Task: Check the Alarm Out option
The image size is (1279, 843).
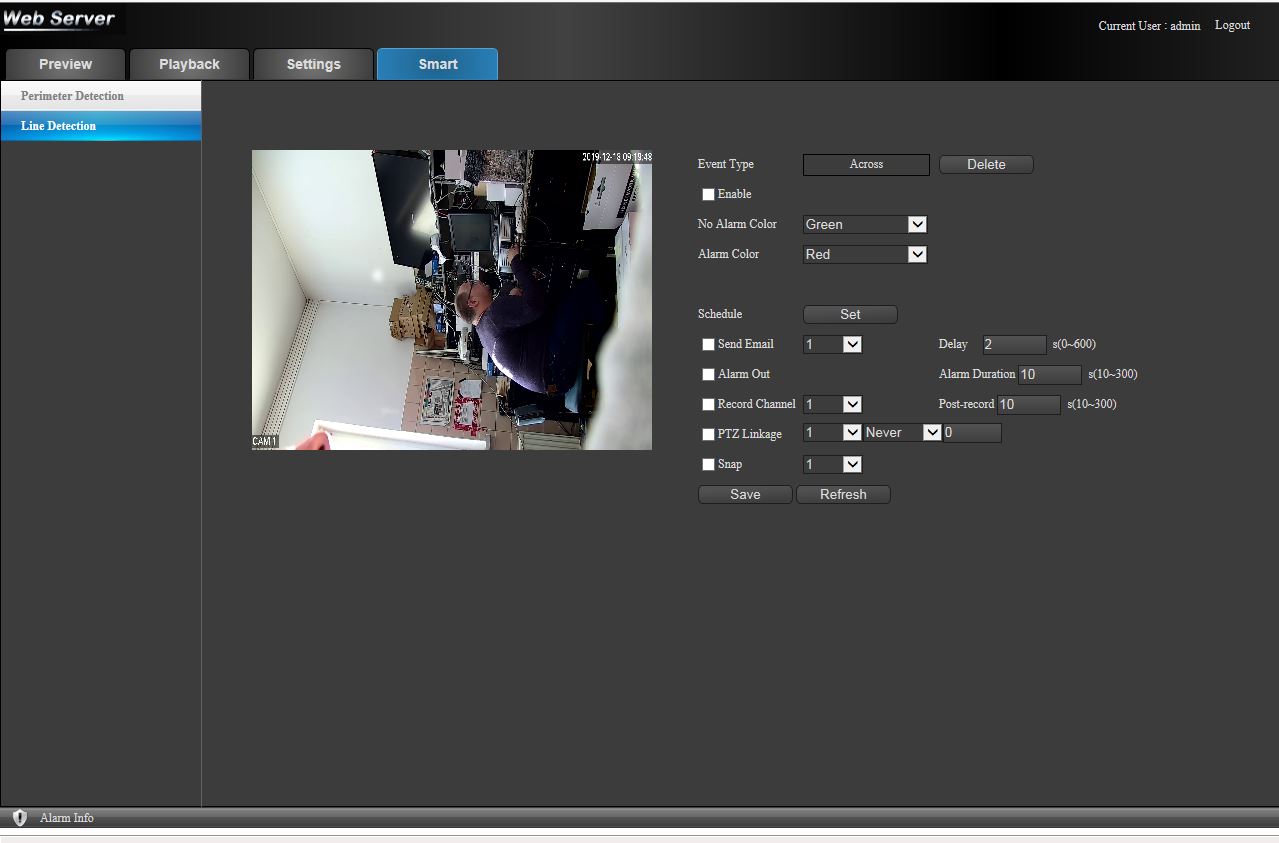Action: coord(708,375)
